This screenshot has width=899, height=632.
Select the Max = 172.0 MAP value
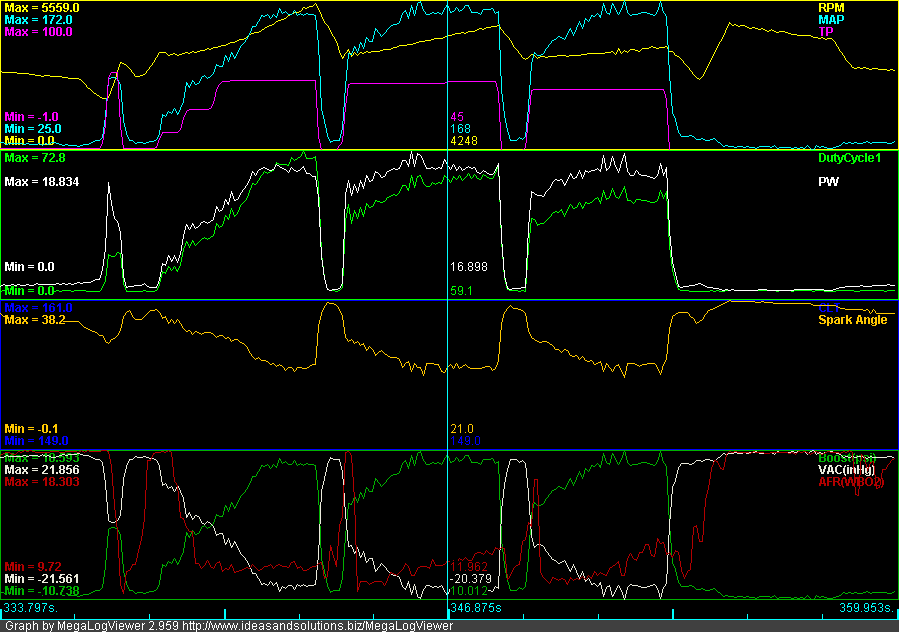click(38, 19)
